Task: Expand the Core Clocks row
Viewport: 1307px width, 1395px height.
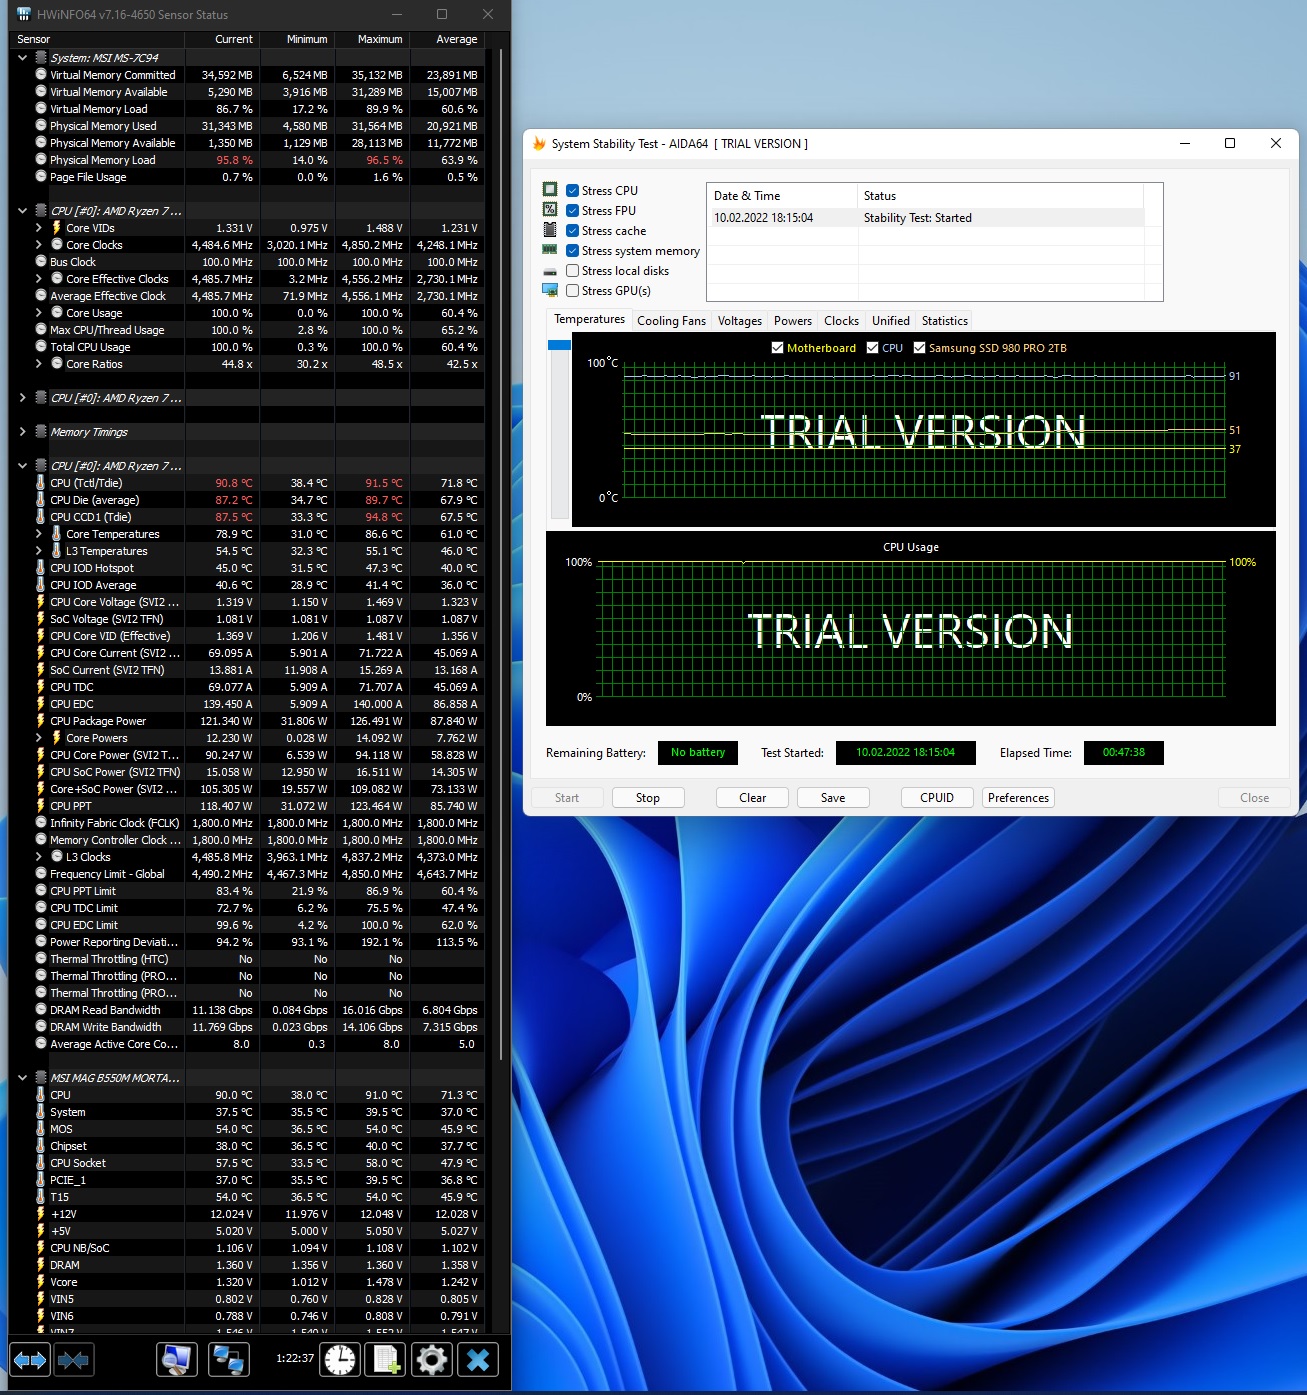Action: [39, 245]
